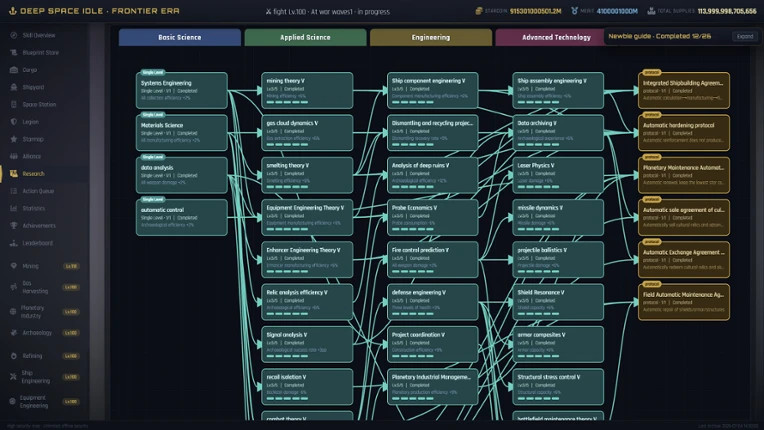This screenshot has width=764, height=430.
Task: Select the Materials Science research node
Action: click(x=182, y=132)
